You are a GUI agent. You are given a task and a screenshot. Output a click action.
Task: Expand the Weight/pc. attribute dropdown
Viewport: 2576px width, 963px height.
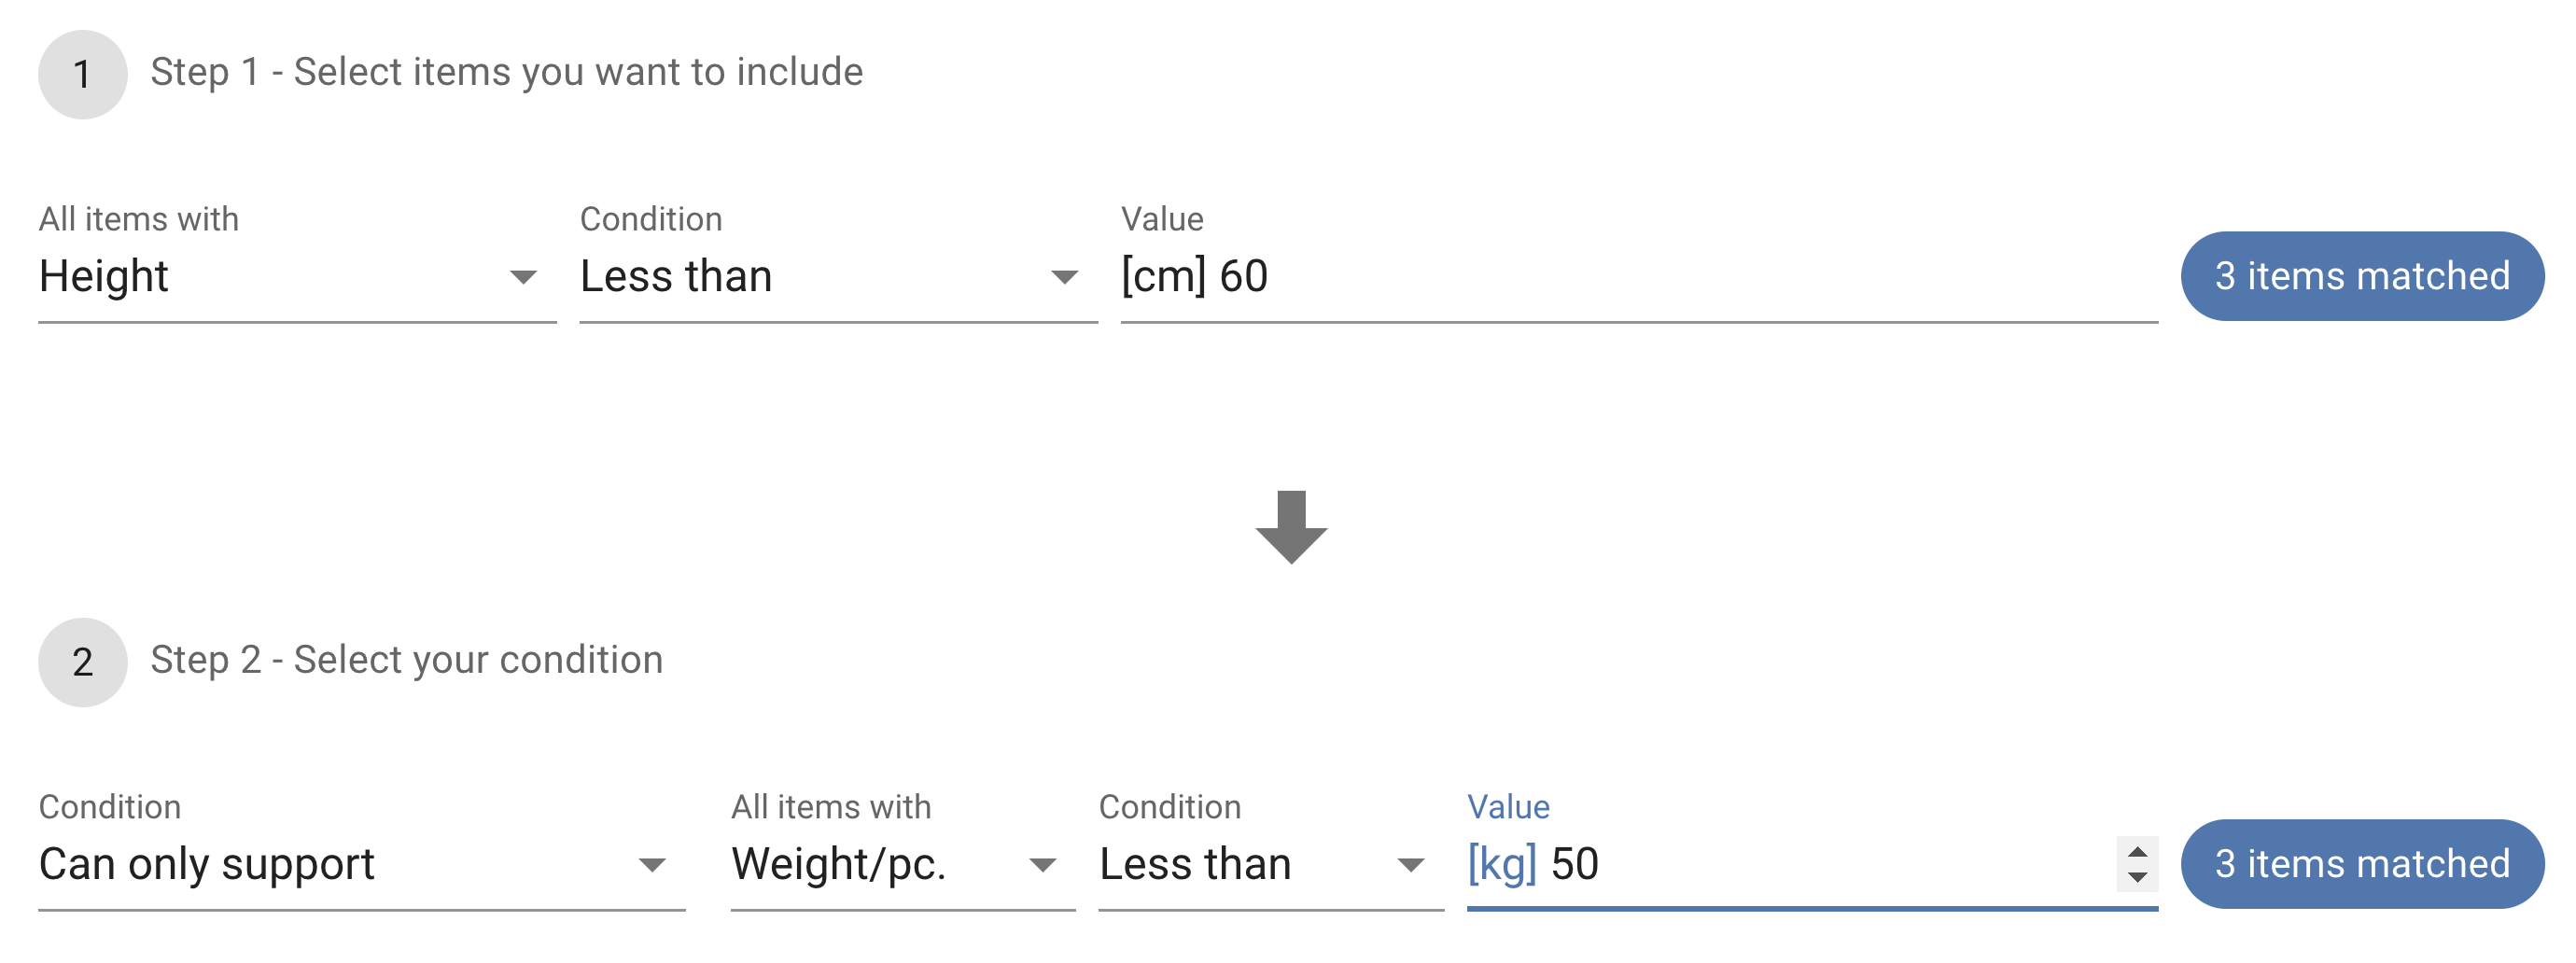[x=901, y=865]
